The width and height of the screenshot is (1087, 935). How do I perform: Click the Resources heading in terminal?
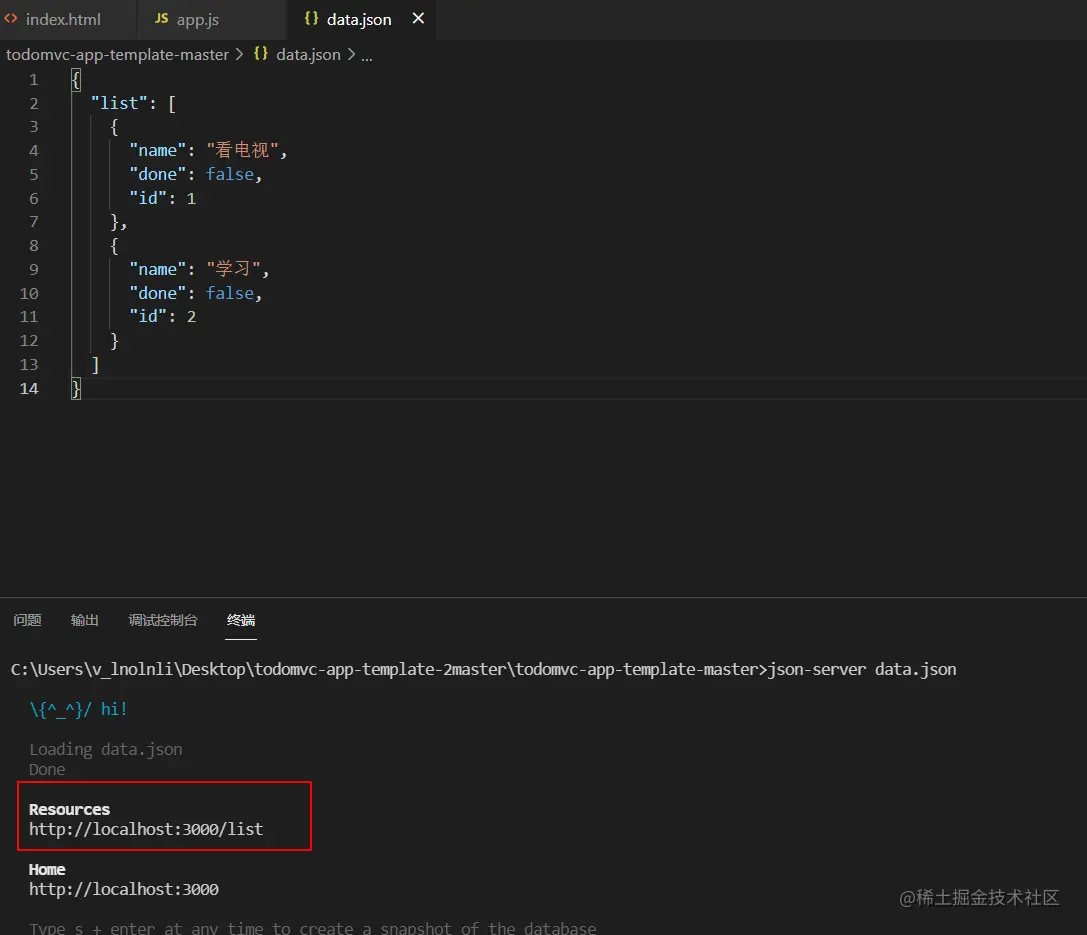69,809
